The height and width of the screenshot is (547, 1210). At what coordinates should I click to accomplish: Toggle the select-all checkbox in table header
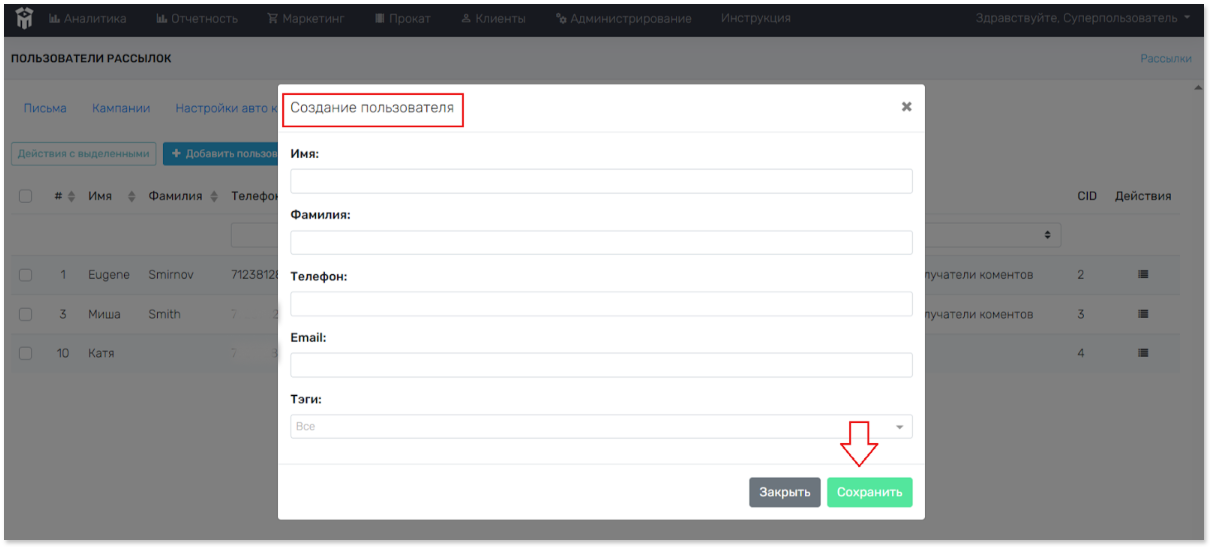(26, 197)
